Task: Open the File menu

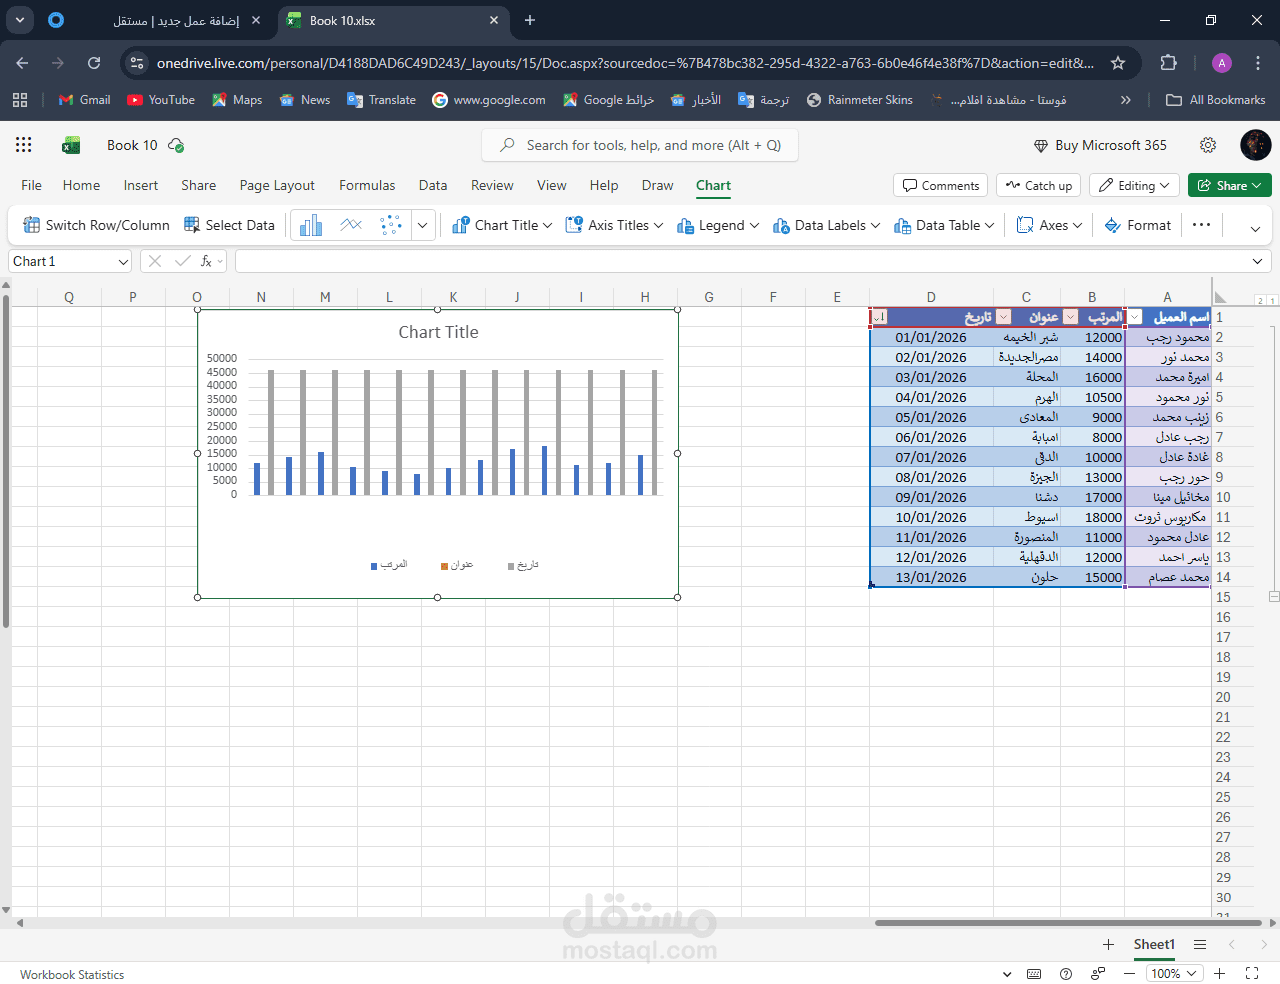Action: point(31,185)
